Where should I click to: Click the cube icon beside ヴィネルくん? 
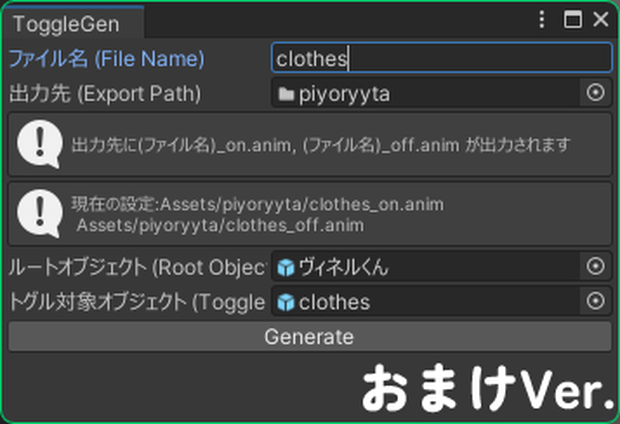286,267
